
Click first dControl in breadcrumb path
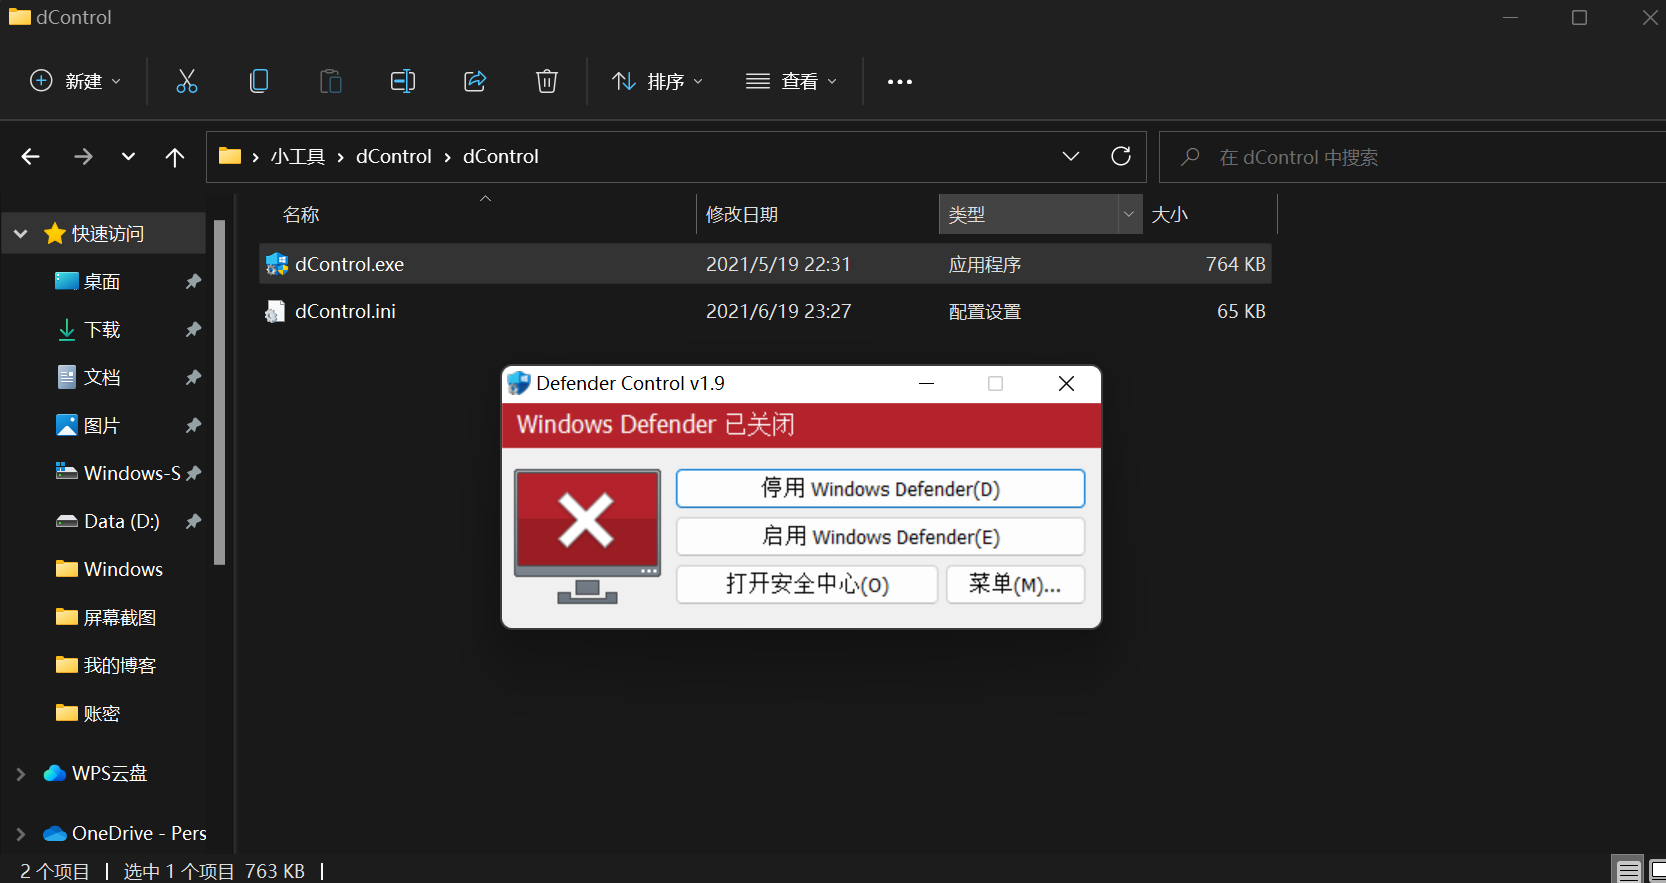pos(394,157)
